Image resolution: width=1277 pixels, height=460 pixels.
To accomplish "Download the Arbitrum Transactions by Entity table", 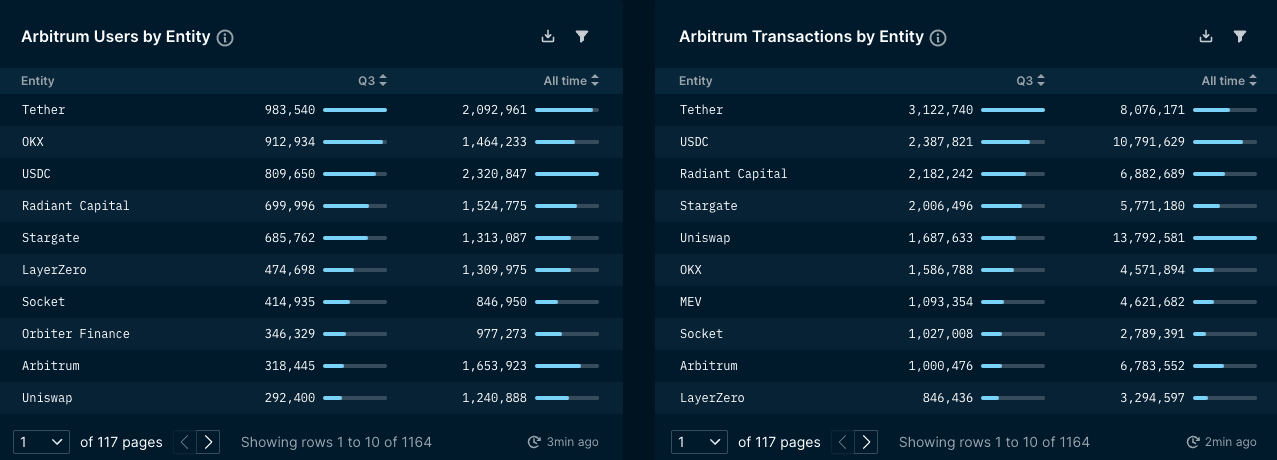I will click(1206, 36).
